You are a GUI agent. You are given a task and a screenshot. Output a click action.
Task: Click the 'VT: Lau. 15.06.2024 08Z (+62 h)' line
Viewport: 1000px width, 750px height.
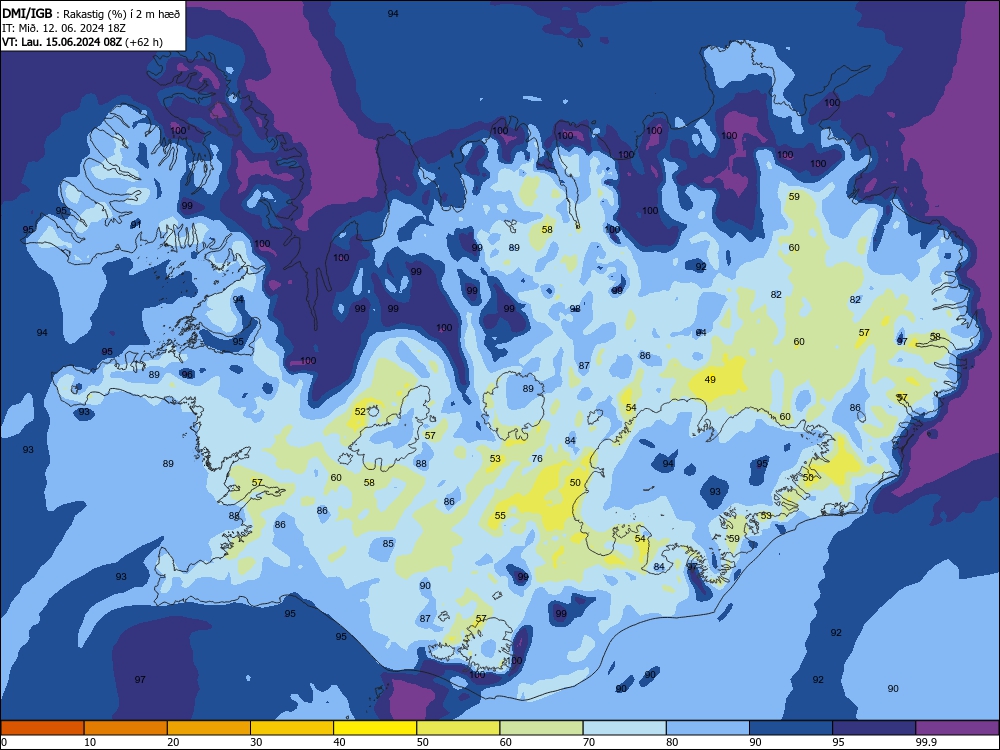(82, 42)
